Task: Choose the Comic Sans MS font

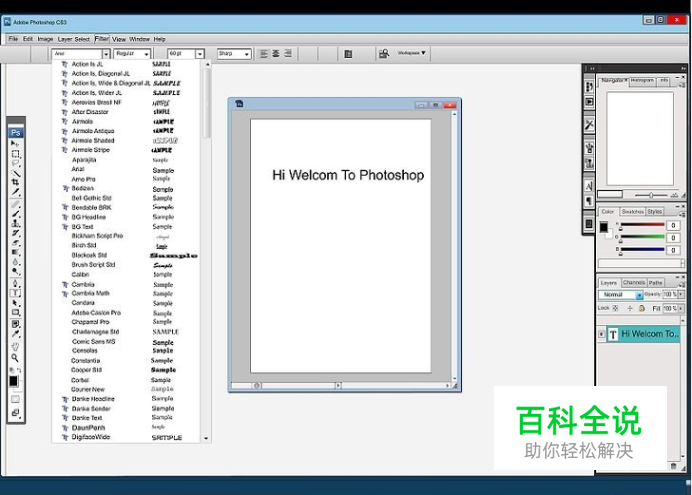Action: [x=94, y=341]
